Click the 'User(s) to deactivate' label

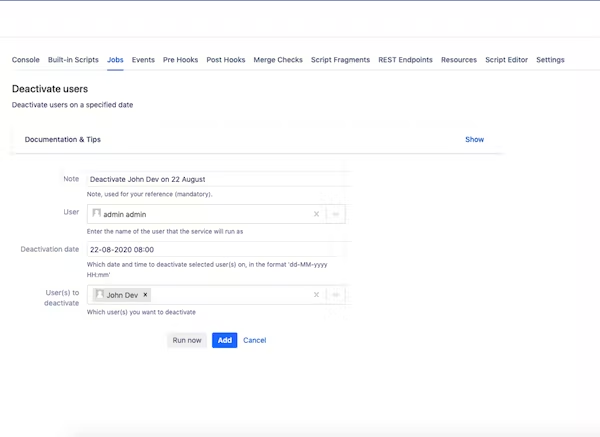(x=62, y=298)
